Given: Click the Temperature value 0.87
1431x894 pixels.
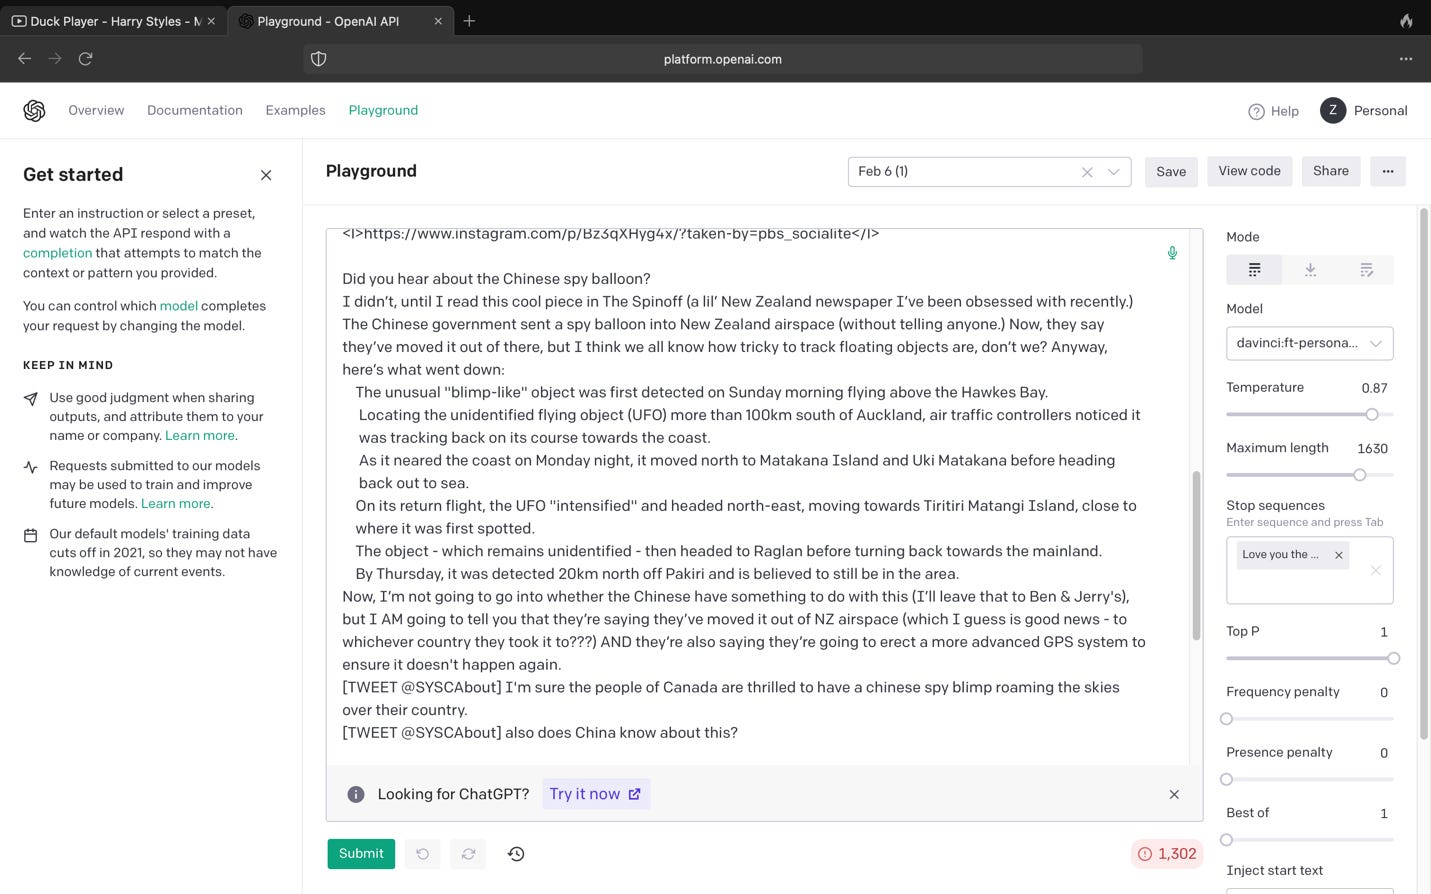Looking at the screenshot, I should click(x=1374, y=388).
